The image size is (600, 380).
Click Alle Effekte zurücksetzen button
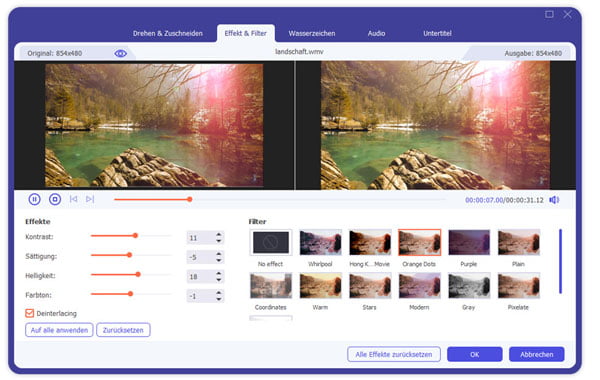click(394, 354)
